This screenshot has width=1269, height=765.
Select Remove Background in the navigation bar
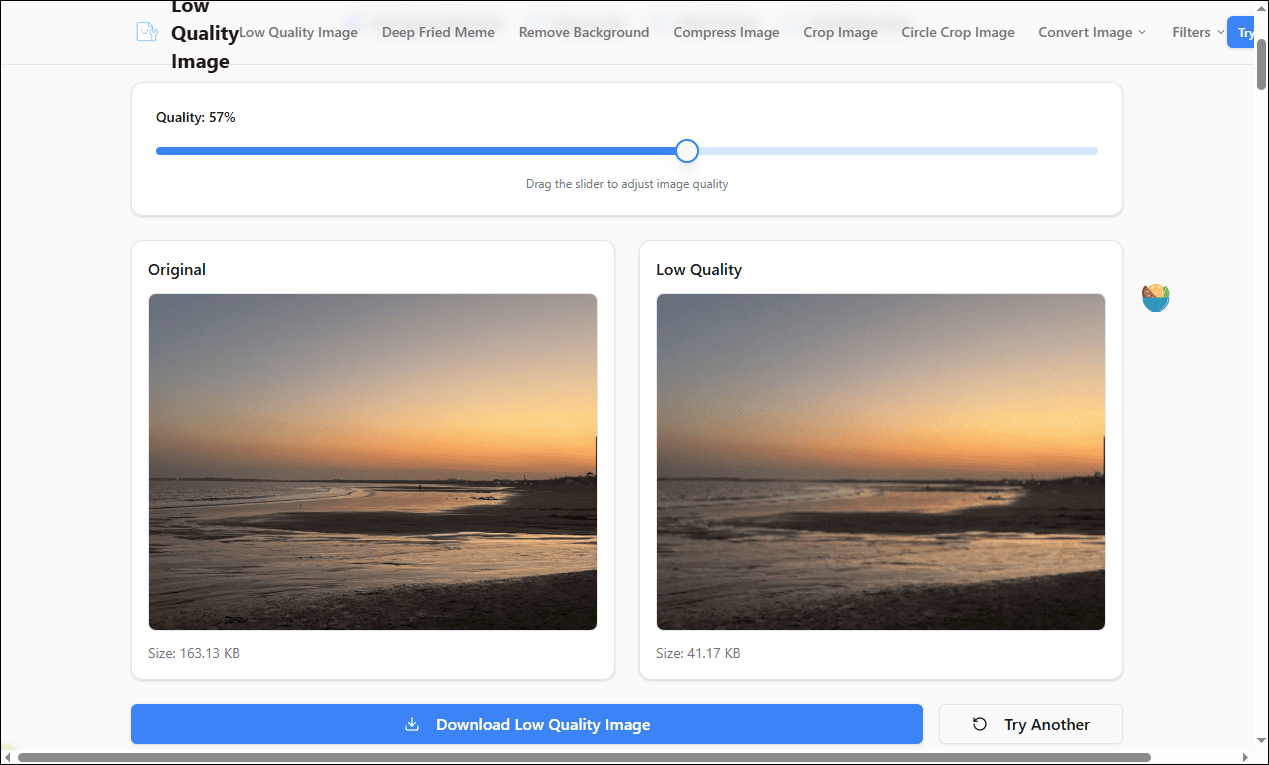pyautogui.click(x=583, y=32)
